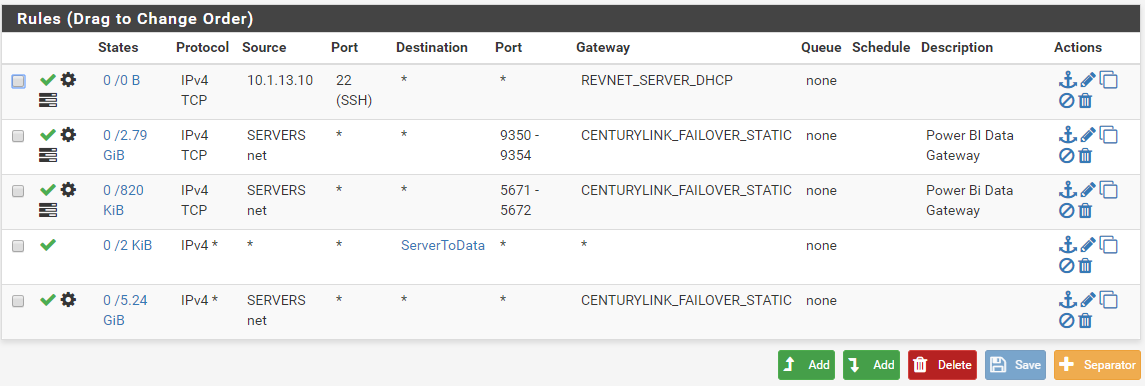Click the red Delete button
This screenshot has height=386, width=1145.
pyautogui.click(x=943, y=365)
